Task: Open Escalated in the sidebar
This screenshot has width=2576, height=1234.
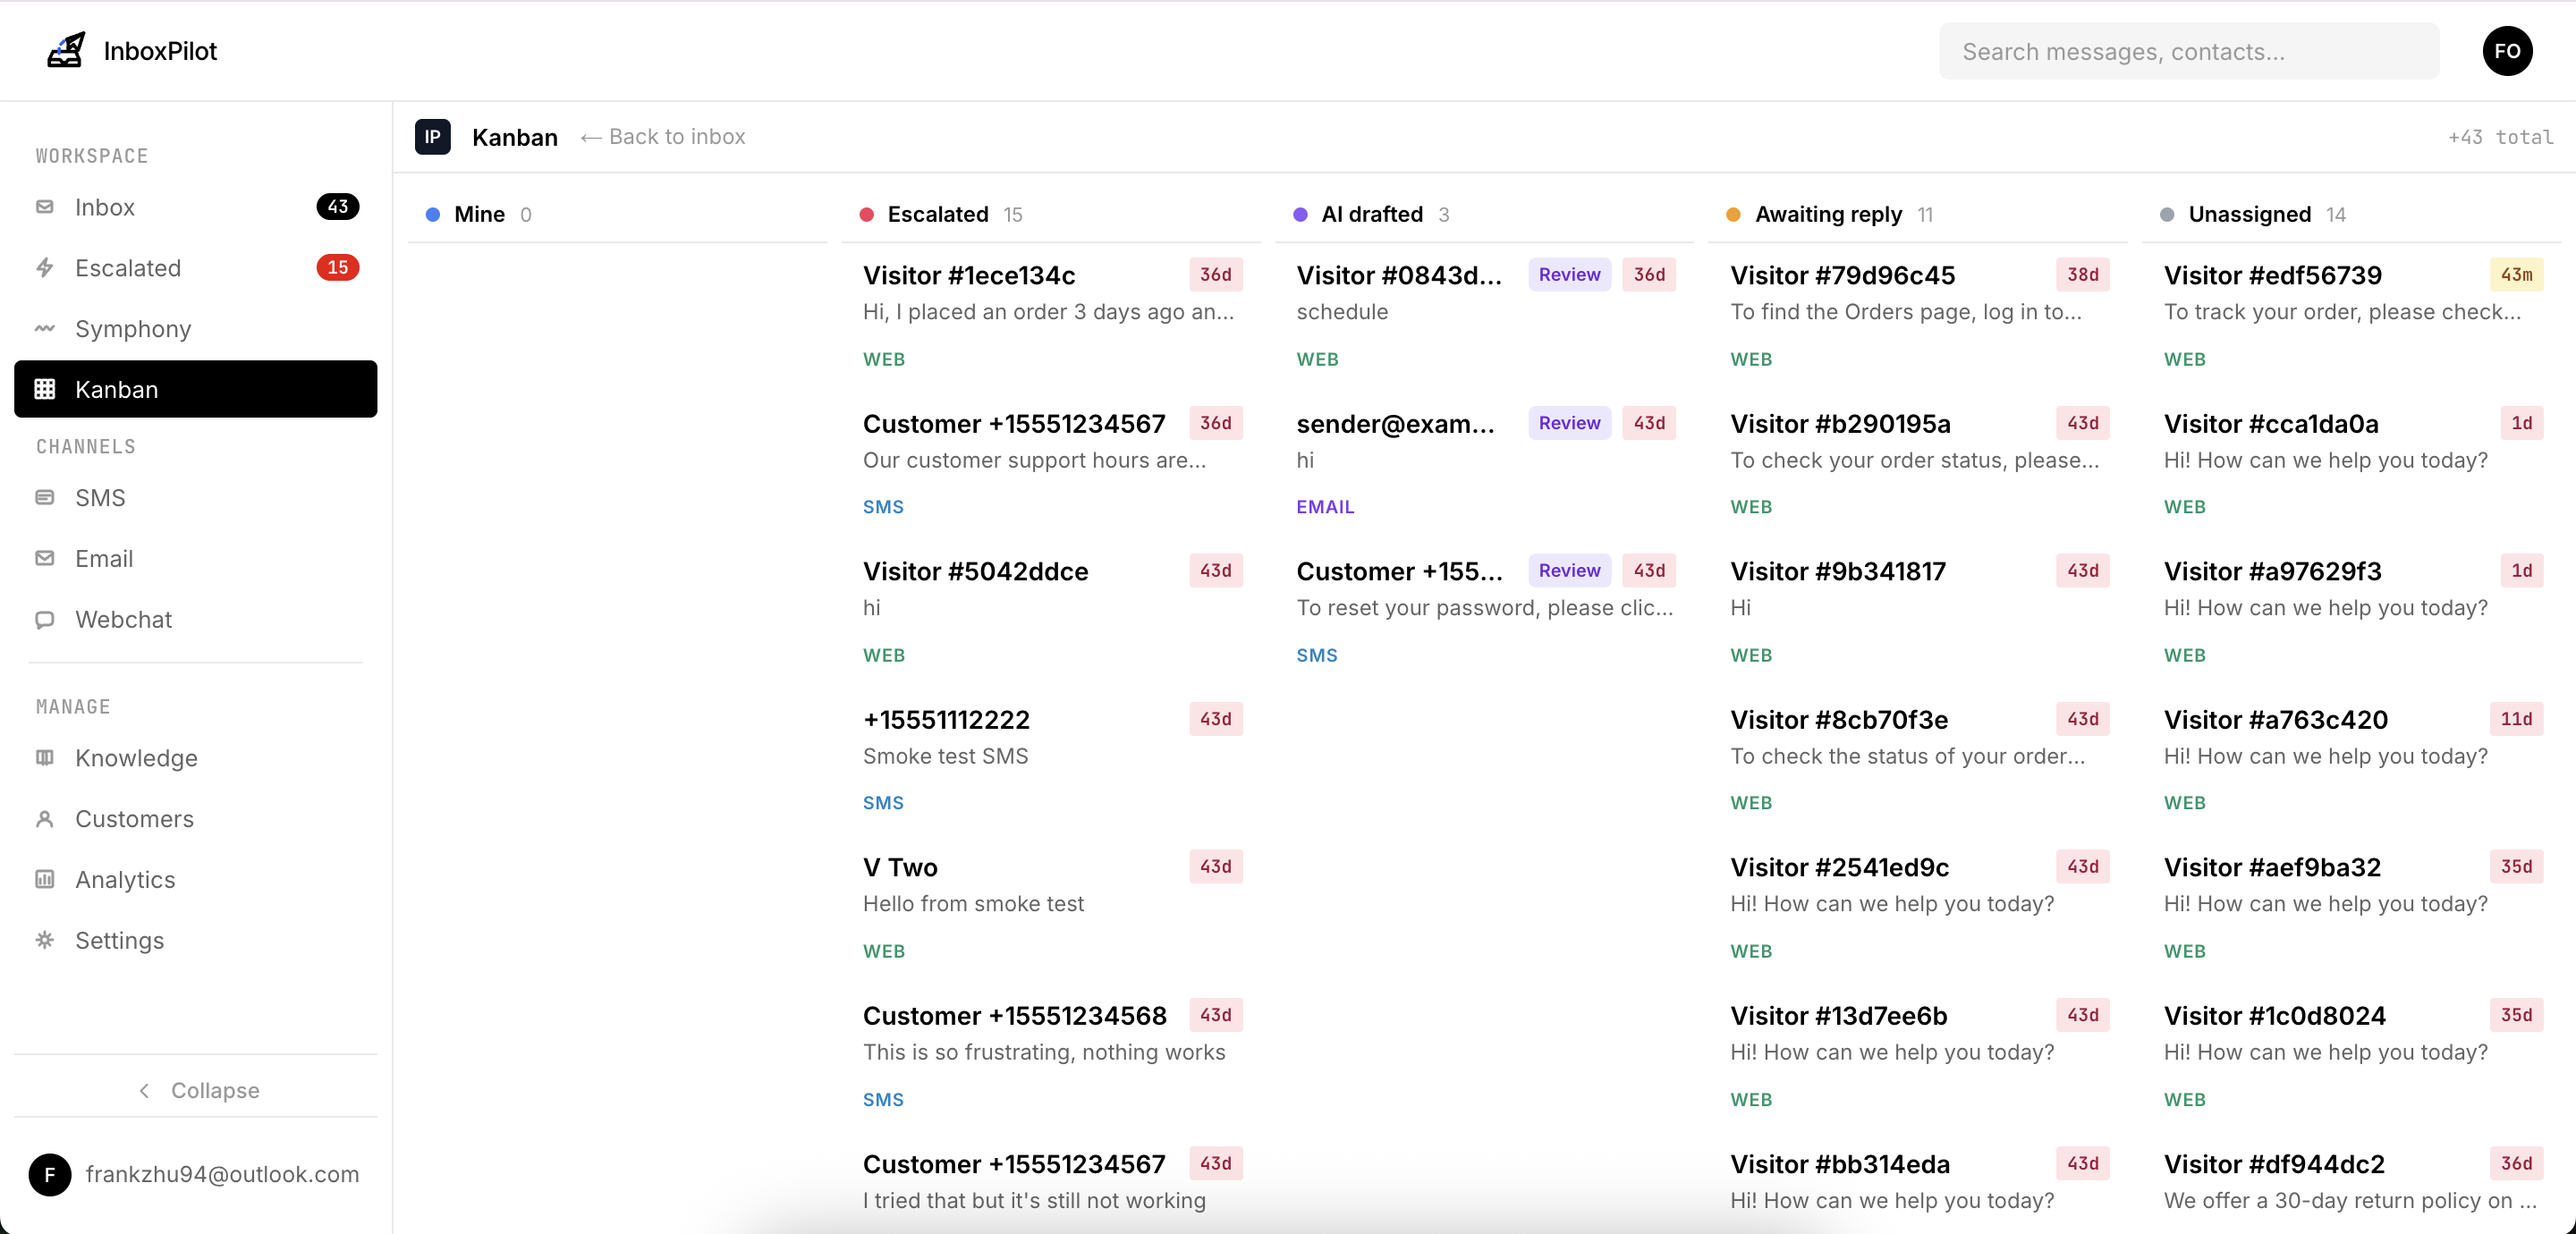Action: (x=196, y=268)
